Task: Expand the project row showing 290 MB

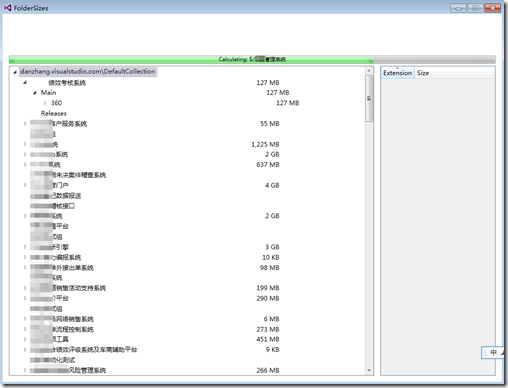Action: pos(25,298)
